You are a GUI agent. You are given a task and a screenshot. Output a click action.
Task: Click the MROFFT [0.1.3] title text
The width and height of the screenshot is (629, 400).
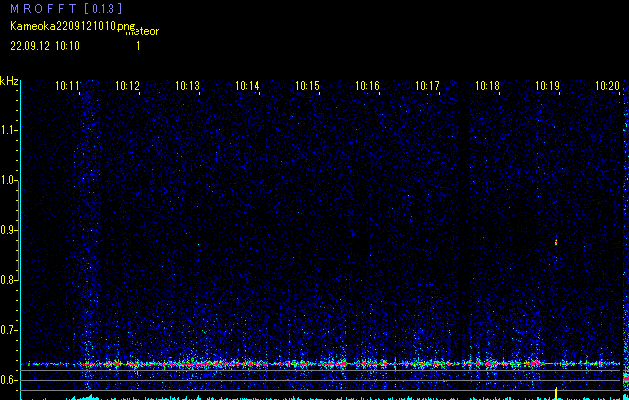tap(66, 8)
